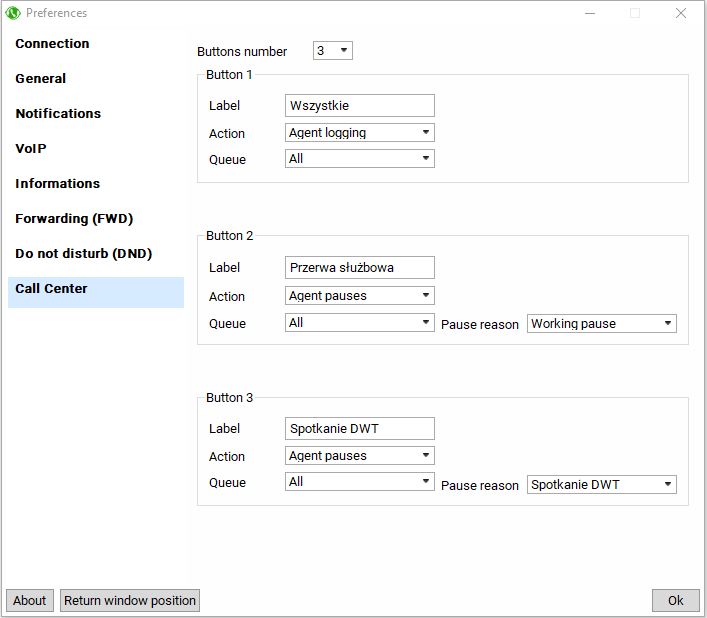707x618 pixels.
Task: Open the Notifications settings section
Action: tap(58, 114)
